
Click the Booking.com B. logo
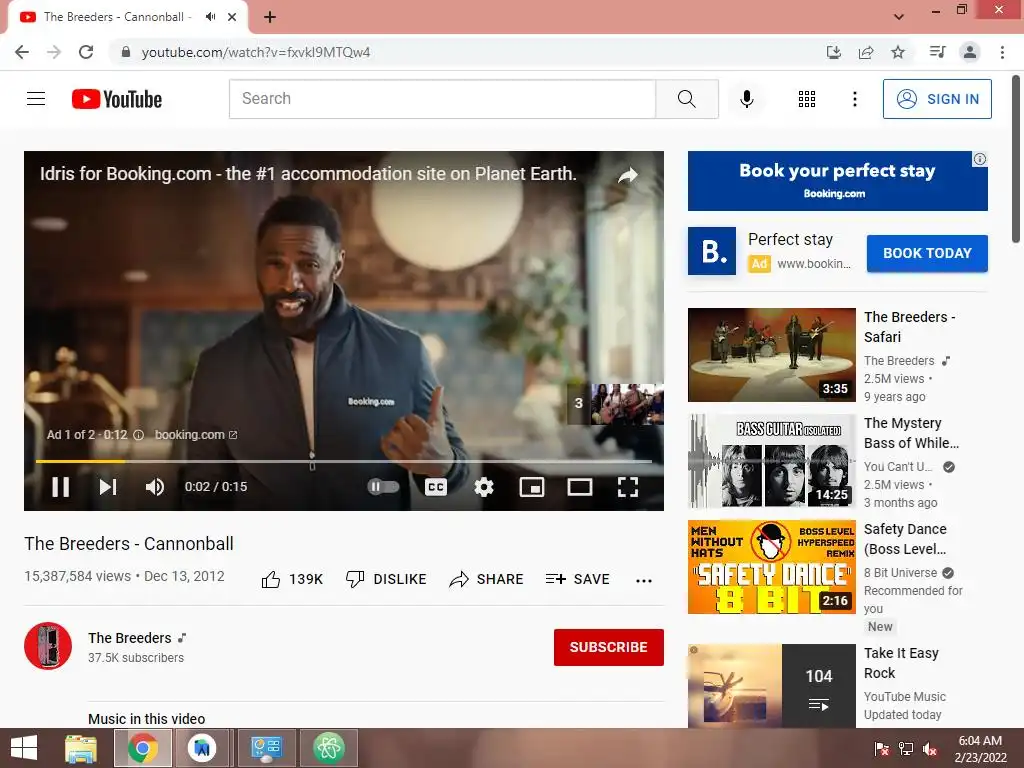712,251
